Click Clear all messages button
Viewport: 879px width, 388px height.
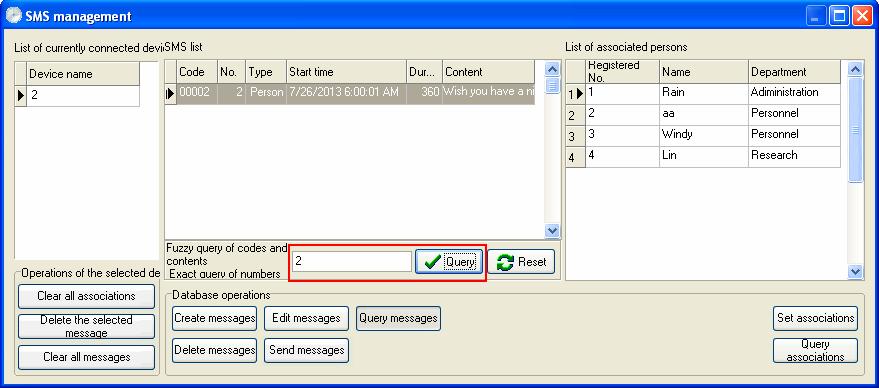tap(86, 357)
